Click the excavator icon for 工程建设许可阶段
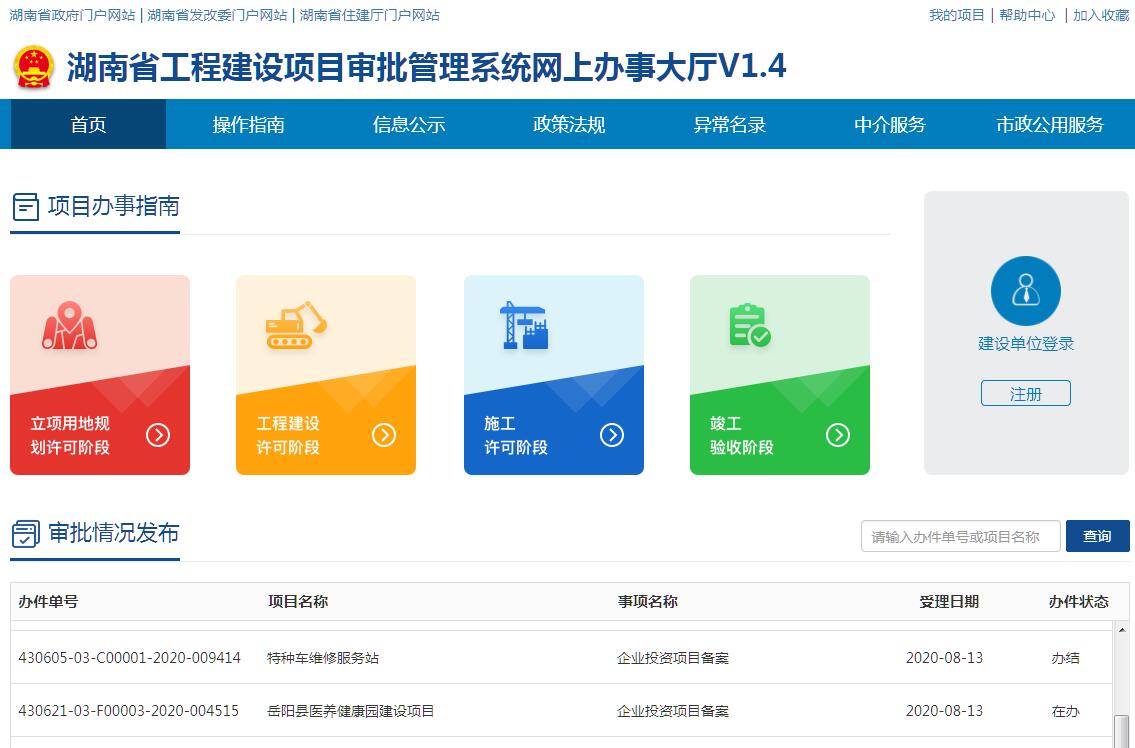The height and width of the screenshot is (748, 1135). pos(296,325)
